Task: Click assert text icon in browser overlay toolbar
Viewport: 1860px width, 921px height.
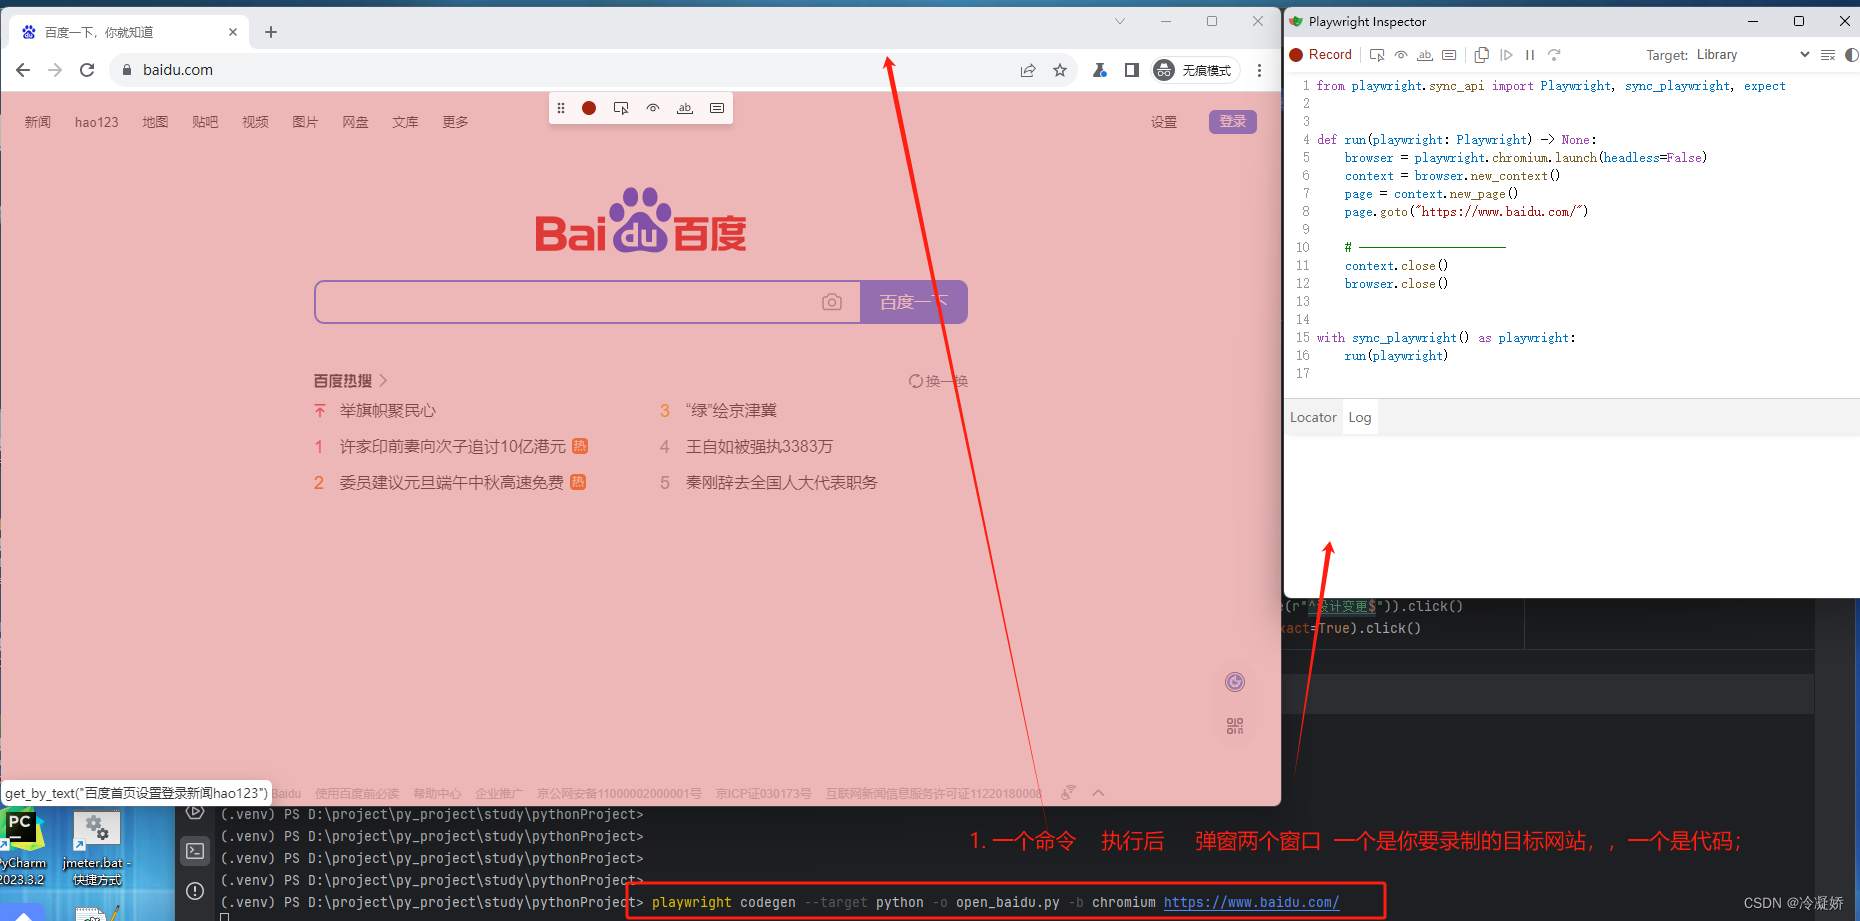Action: [x=685, y=108]
